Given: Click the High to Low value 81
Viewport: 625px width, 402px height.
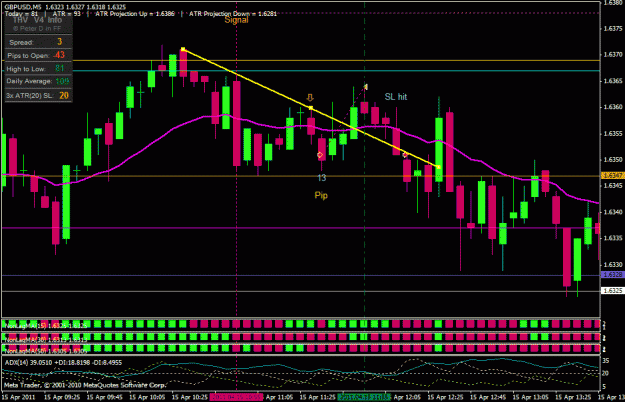Looking at the screenshot, I should point(60,69).
